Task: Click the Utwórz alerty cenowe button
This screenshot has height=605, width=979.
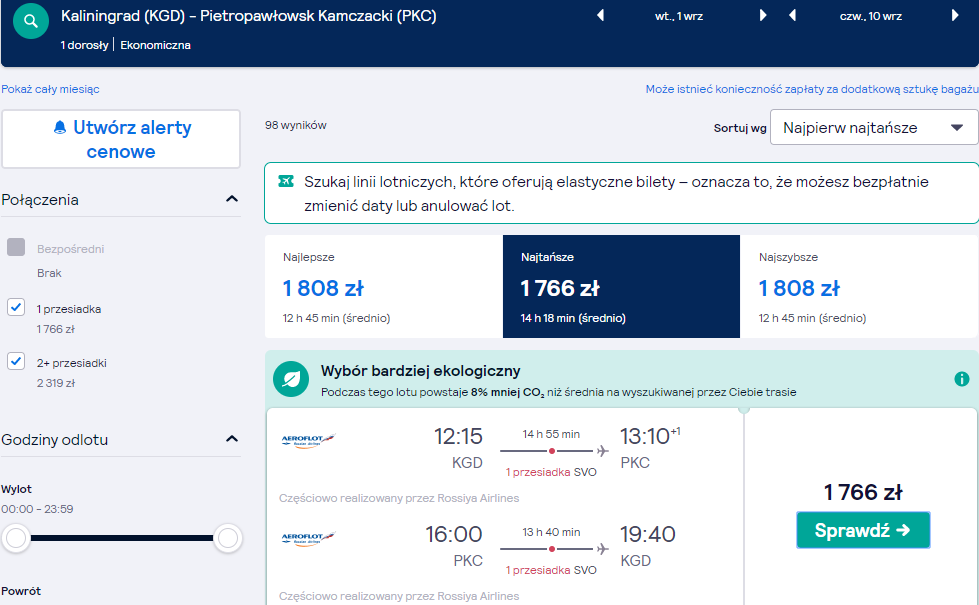Action: [121, 139]
